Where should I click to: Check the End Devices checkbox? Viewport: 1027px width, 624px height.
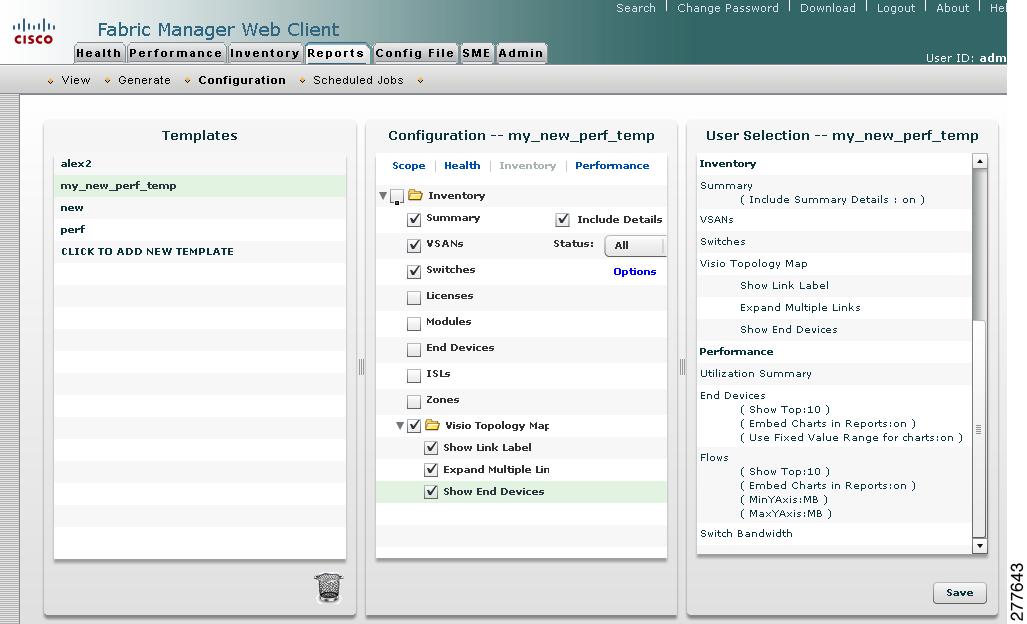point(414,350)
